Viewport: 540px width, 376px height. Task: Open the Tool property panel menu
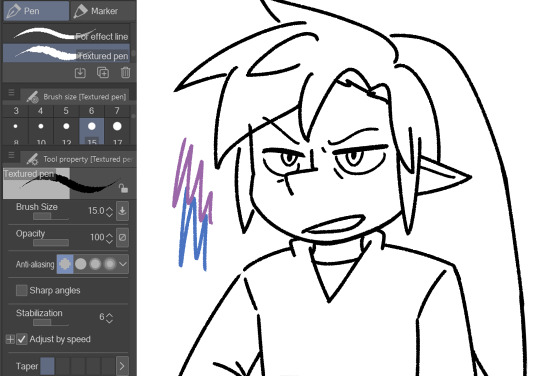11,155
